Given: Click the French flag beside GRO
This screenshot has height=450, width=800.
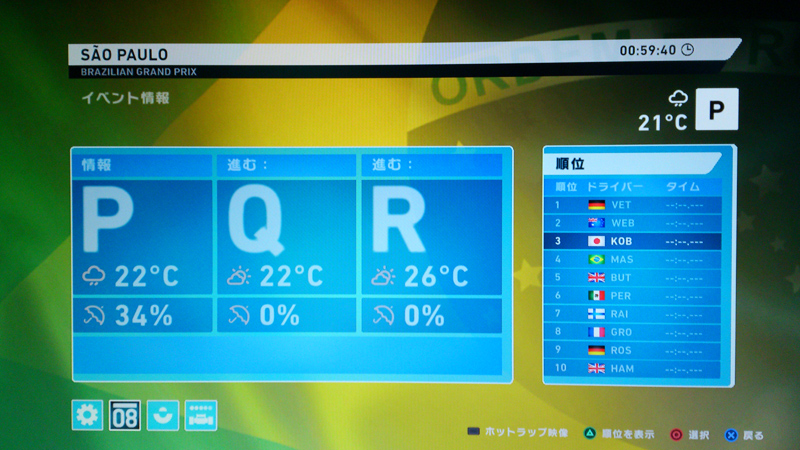Looking at the screenshot, I should click(596, 332).
